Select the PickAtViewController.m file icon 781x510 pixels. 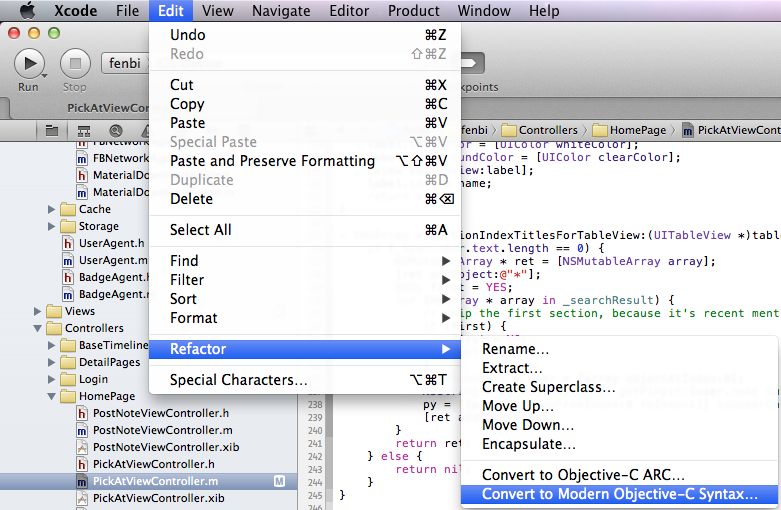click(83, 481)
